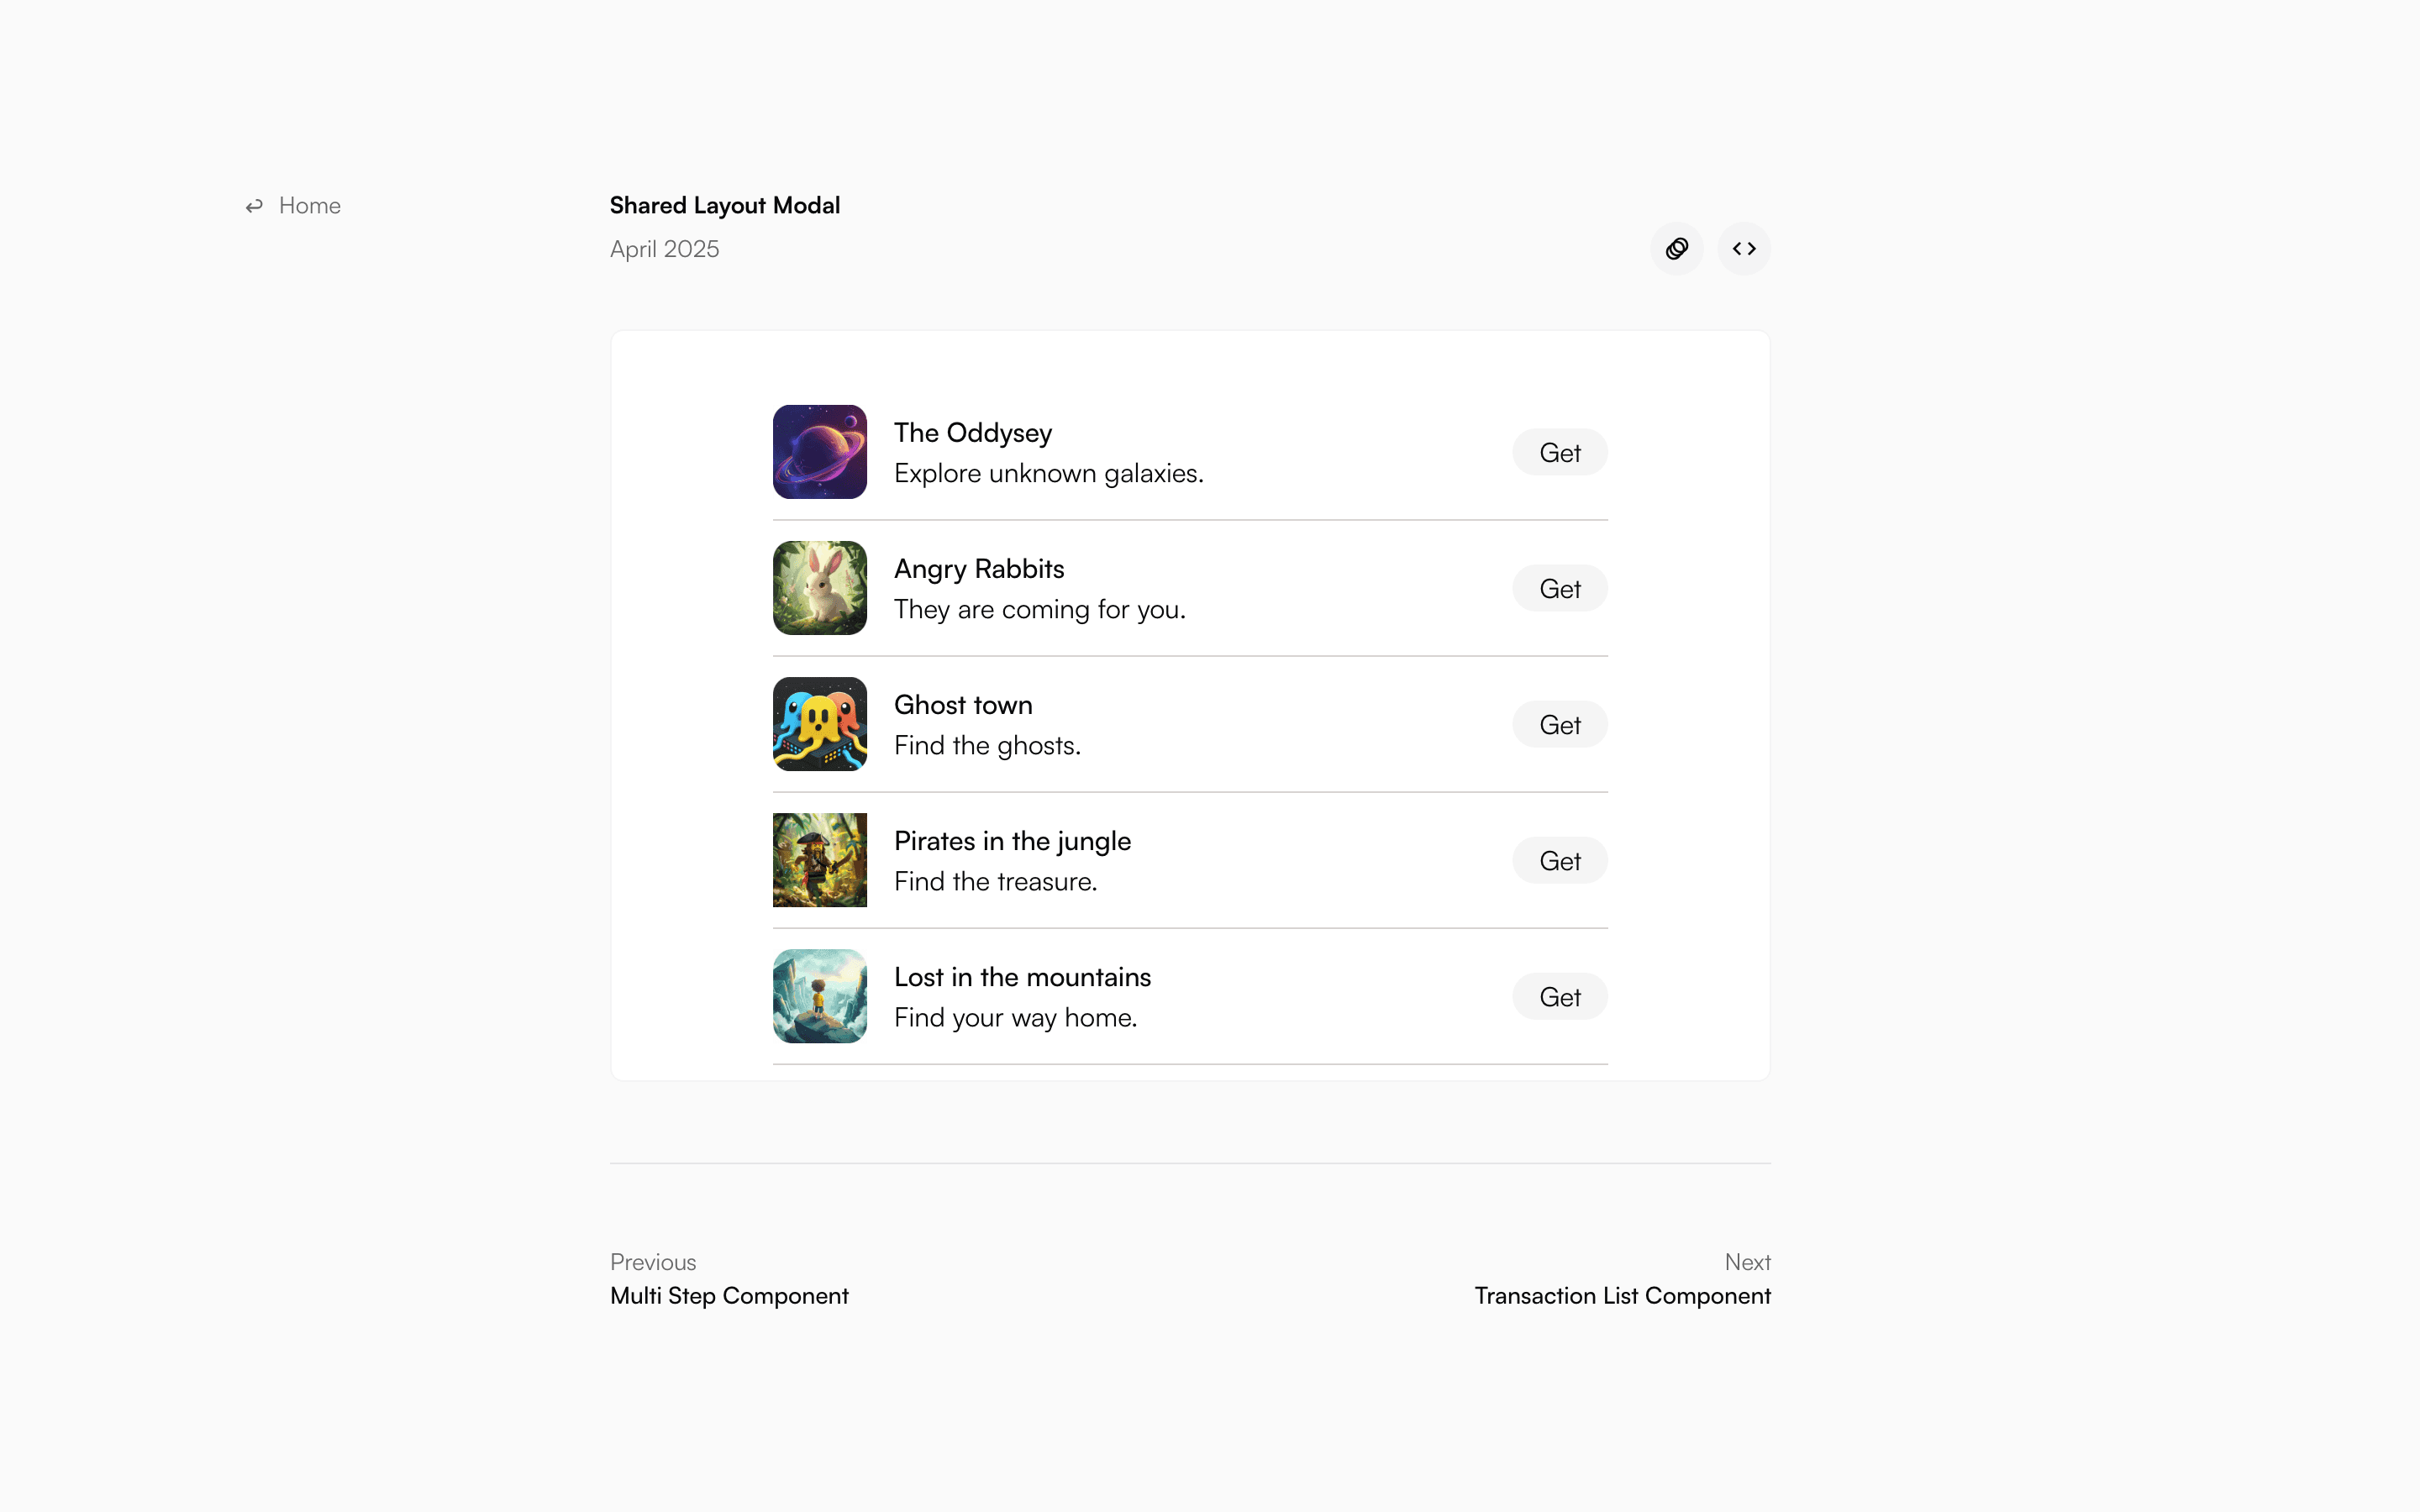Click The Oddysey title text
This screenshot has height=1512, width=2420.
[973, 433]
